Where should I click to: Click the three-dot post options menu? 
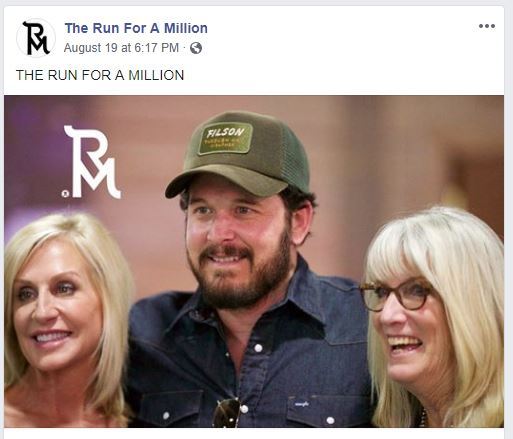(x=487, y=26)
